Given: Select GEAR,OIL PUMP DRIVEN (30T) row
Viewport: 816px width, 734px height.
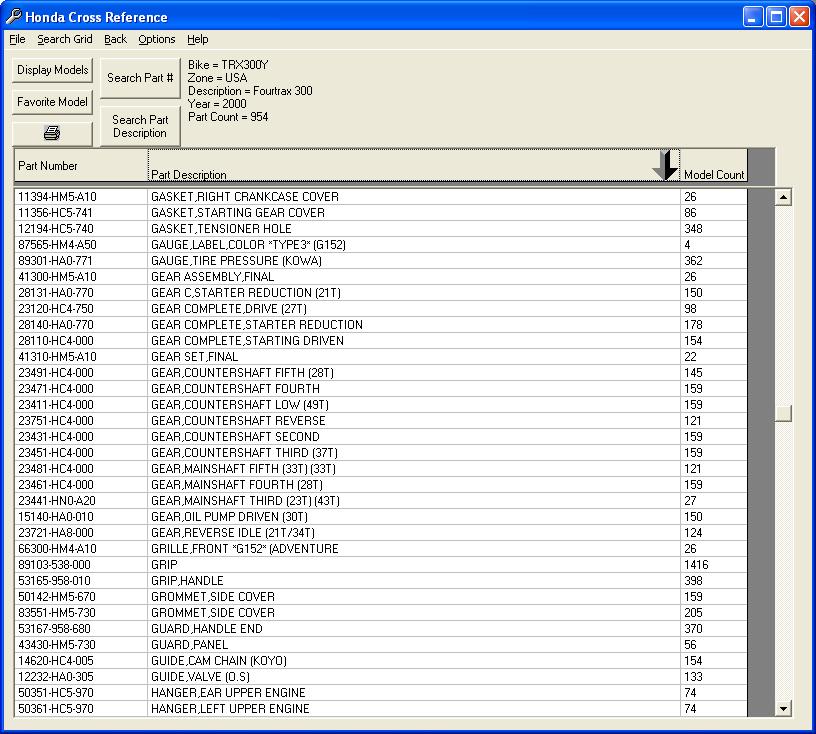Looking at the screenshot, I should (381, 517).
